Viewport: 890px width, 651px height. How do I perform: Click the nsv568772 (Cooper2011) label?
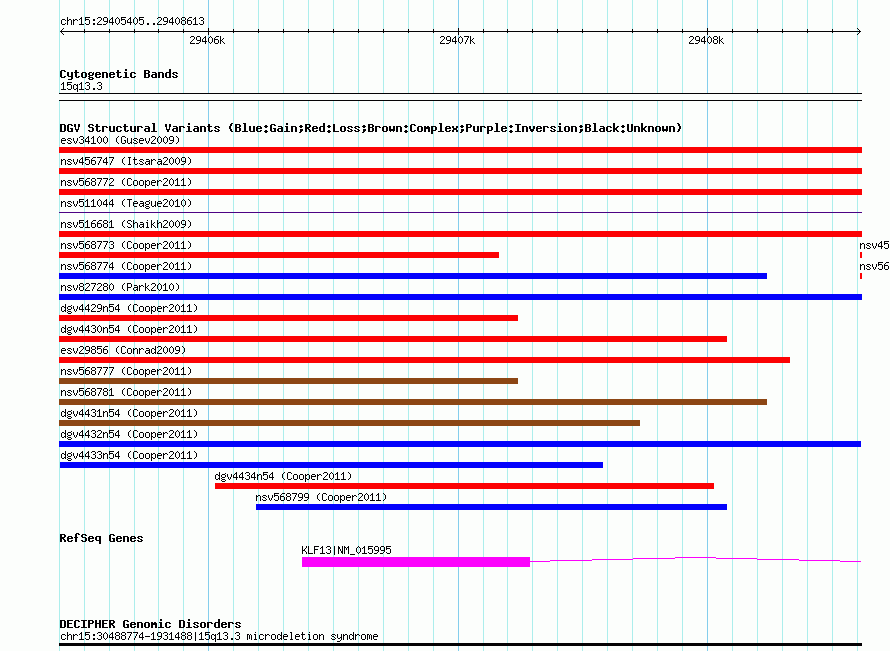(x=126, y=182)
